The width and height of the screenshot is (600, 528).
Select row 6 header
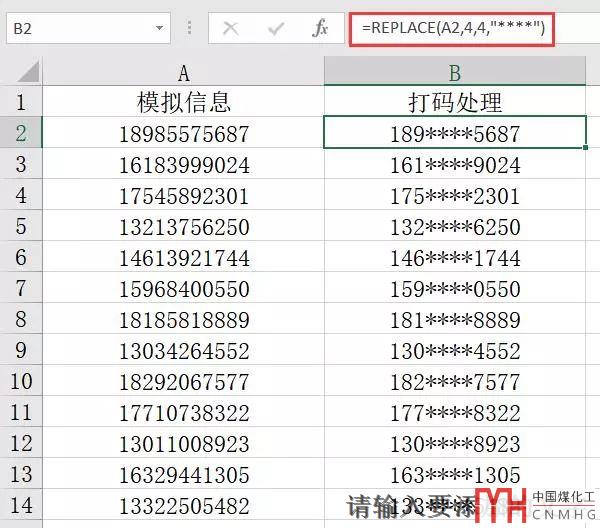coord(21,256)
